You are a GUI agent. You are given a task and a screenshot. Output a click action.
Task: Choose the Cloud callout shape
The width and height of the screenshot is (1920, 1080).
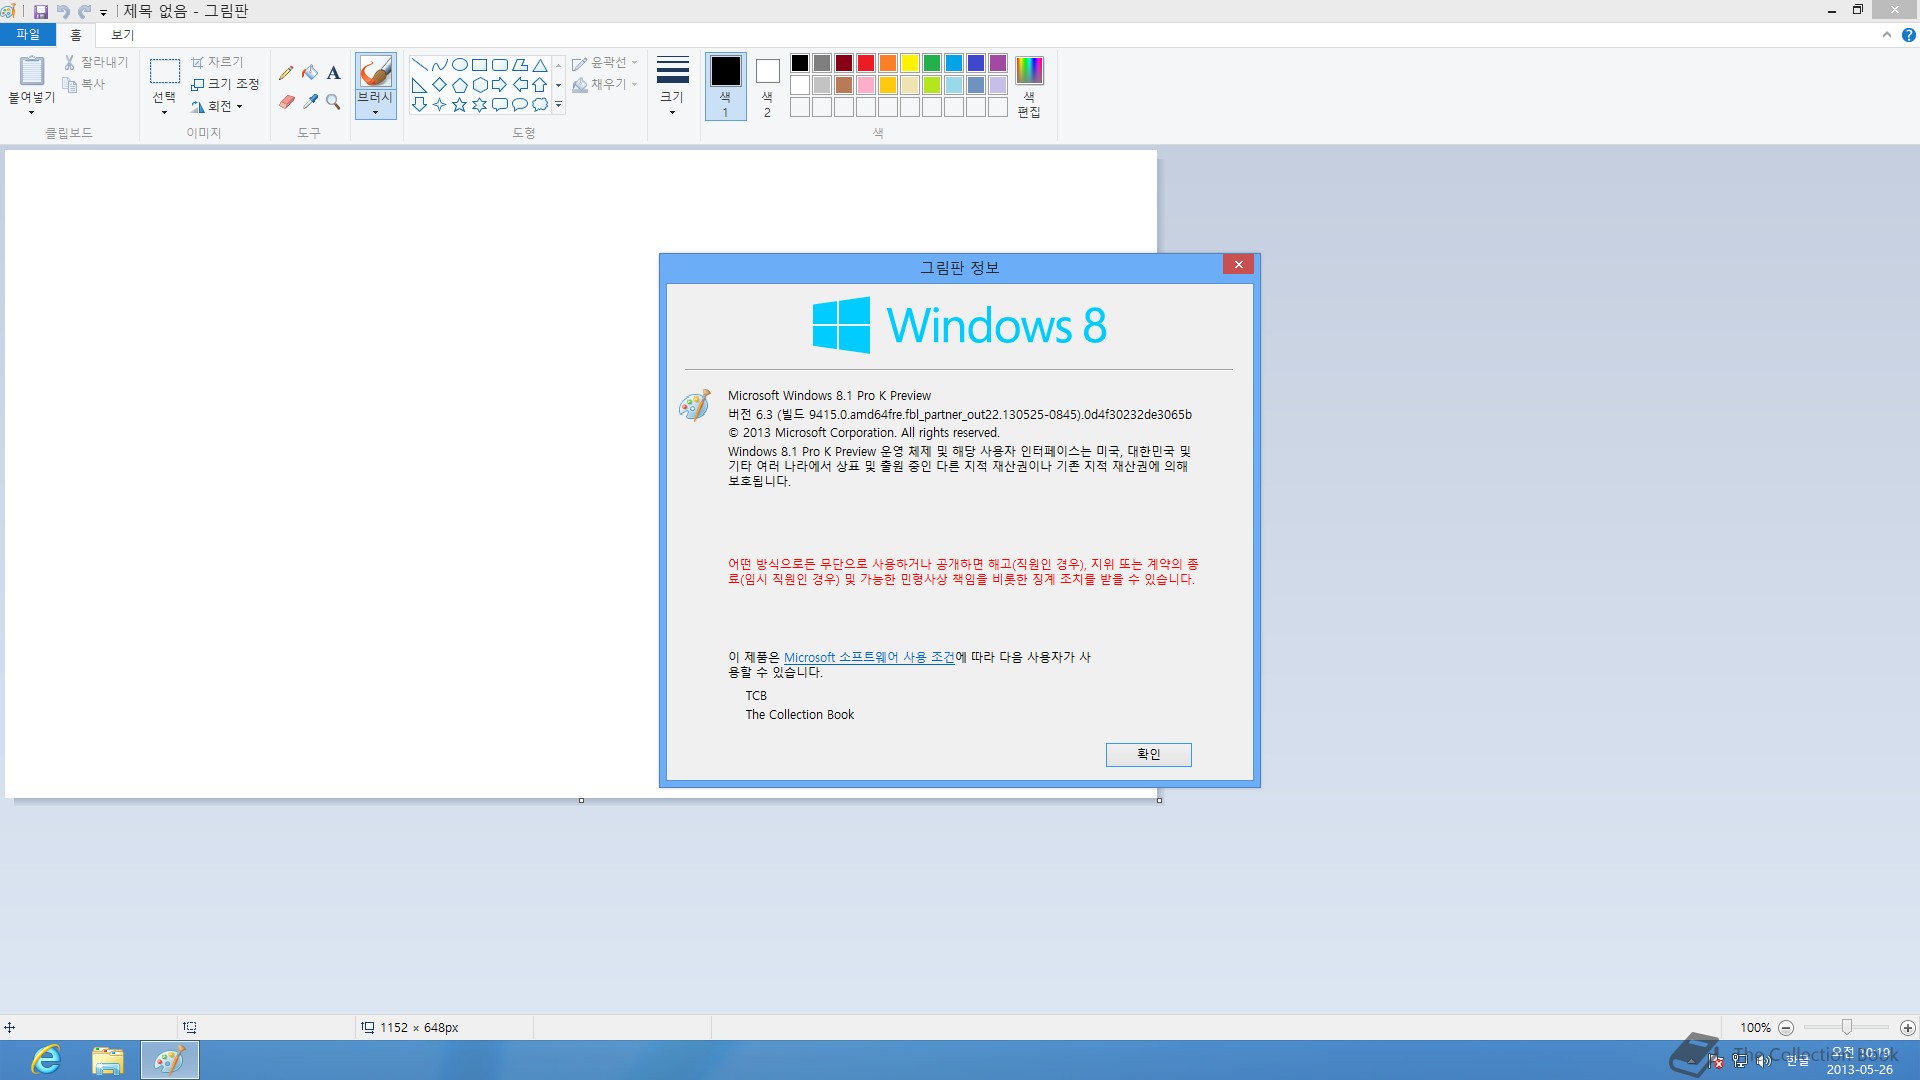[540, 105]
